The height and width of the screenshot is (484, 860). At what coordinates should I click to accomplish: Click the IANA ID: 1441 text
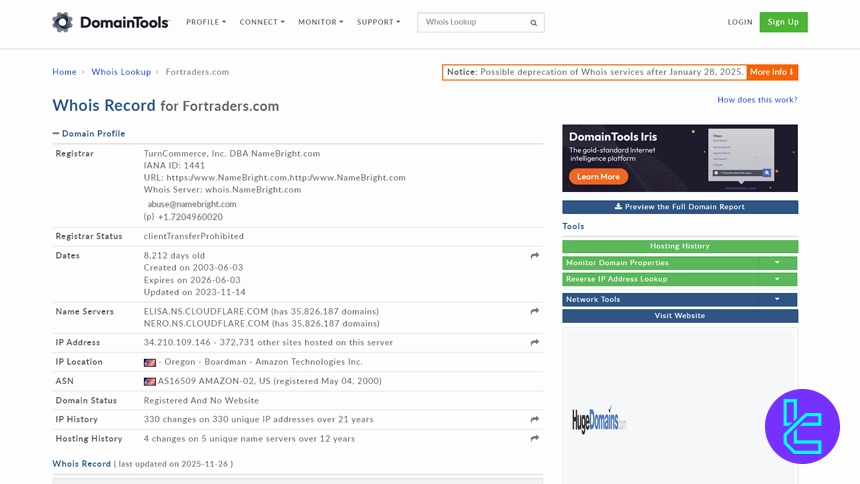[174, 166]
